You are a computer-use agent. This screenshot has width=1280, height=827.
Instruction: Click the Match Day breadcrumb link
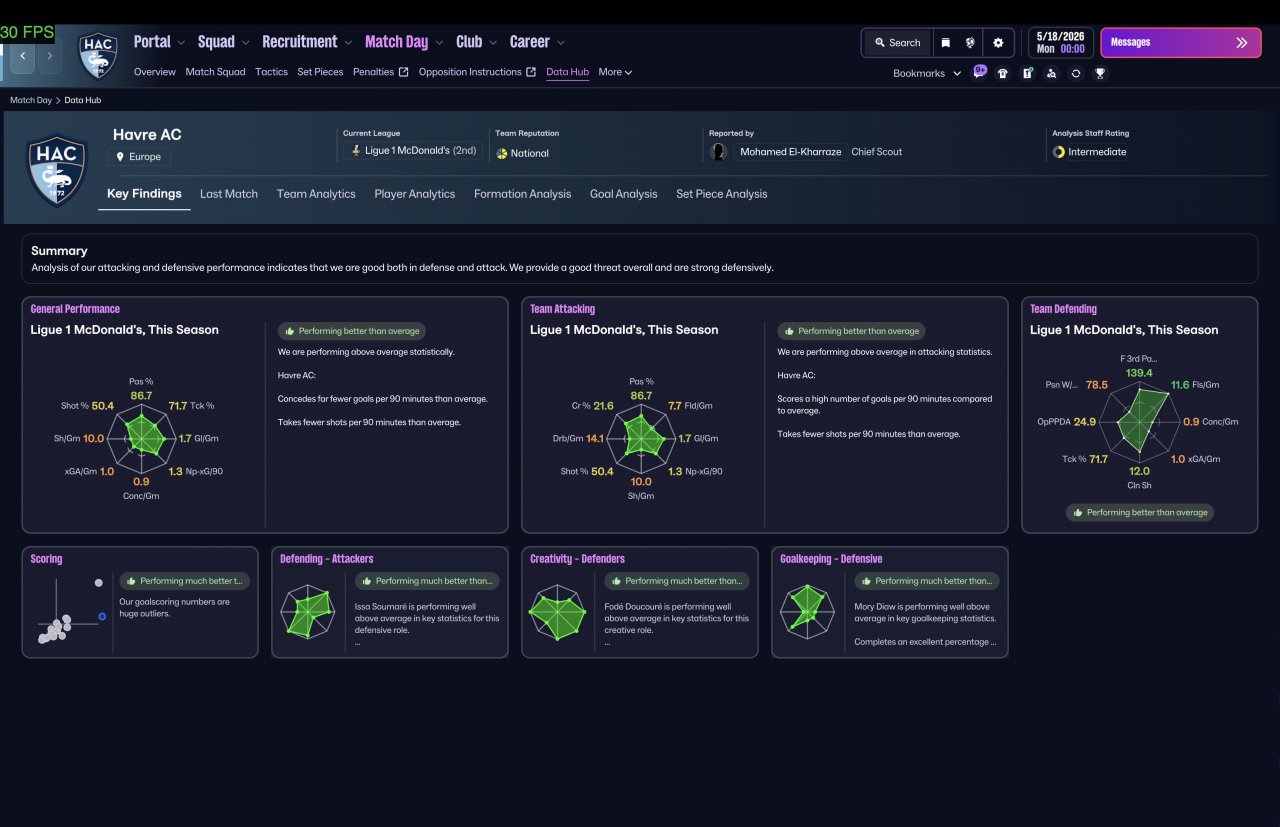[31, 100]
